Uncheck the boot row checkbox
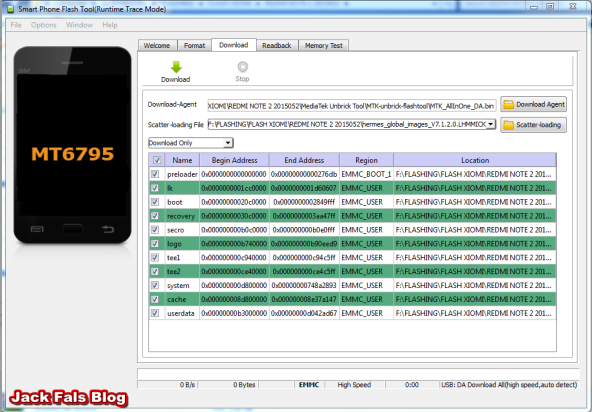The image size is (592, 412). tap(155, 202)
